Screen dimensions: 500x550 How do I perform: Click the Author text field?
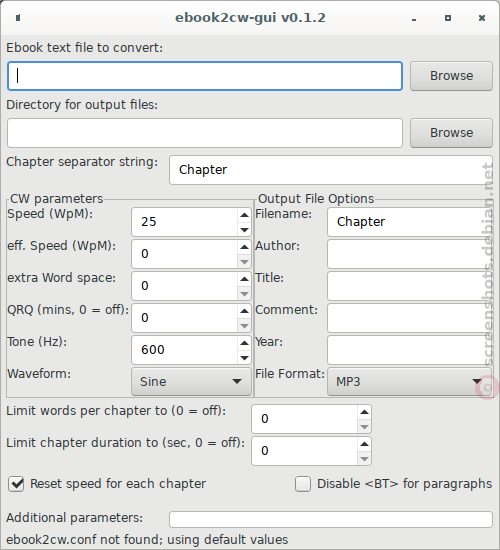pos(409,254)
